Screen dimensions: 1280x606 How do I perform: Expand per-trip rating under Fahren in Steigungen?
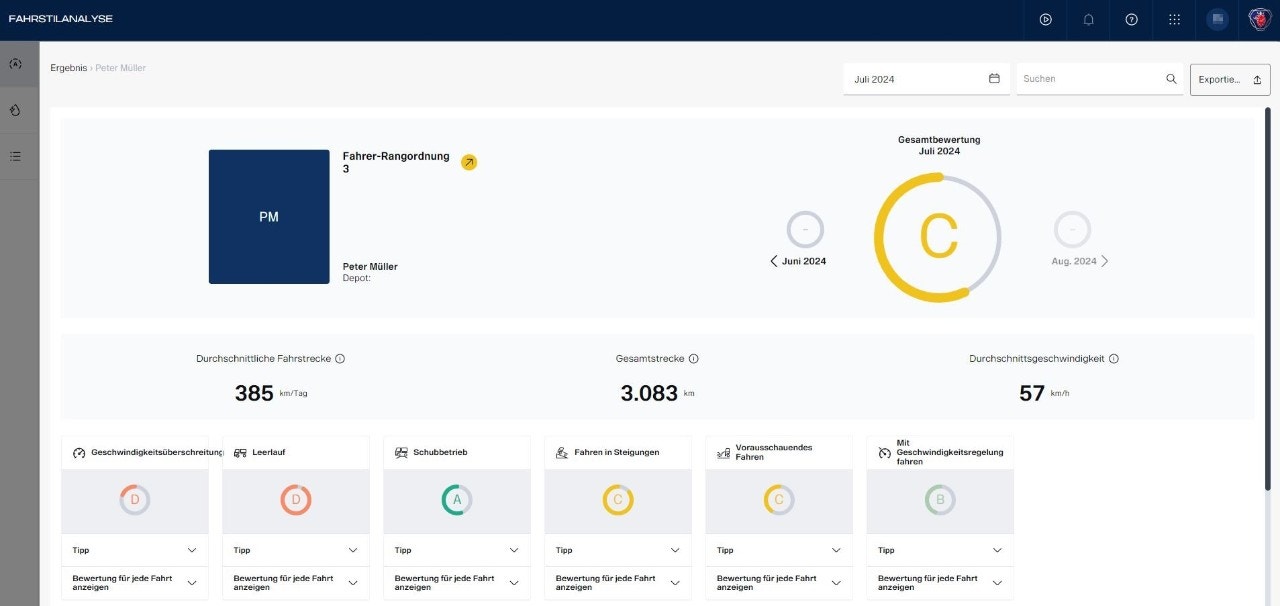click(x=618, y=583)
